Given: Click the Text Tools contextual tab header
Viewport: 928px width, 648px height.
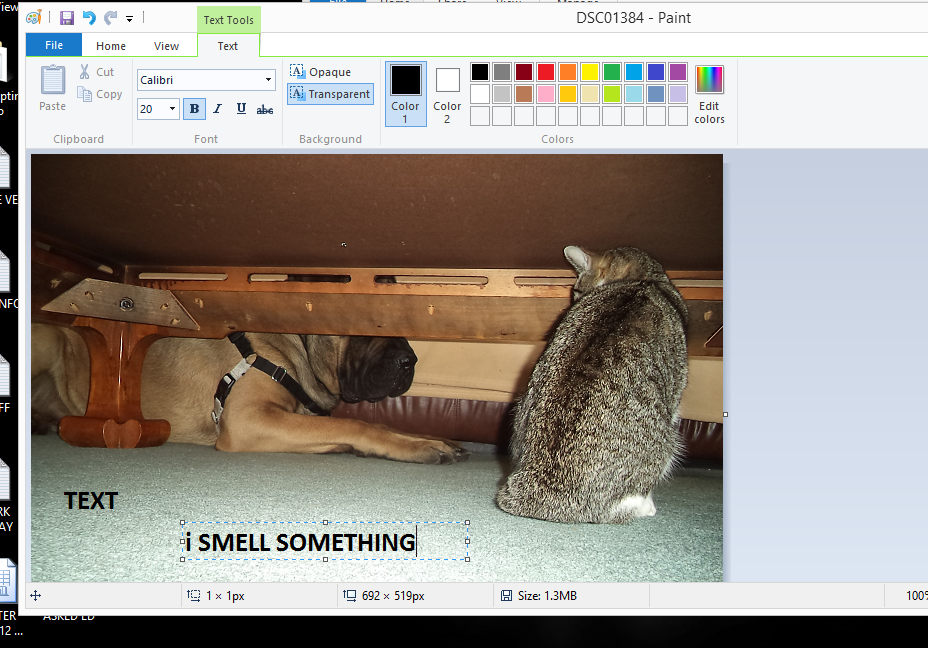Looking at the screenshot, I should pos(228,20).
